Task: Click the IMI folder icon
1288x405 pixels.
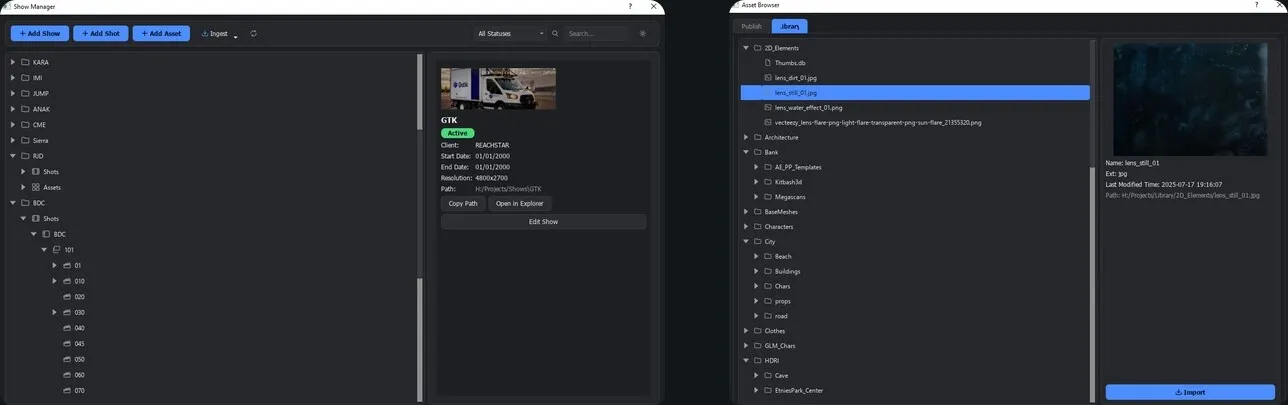Action: point(25,78)
